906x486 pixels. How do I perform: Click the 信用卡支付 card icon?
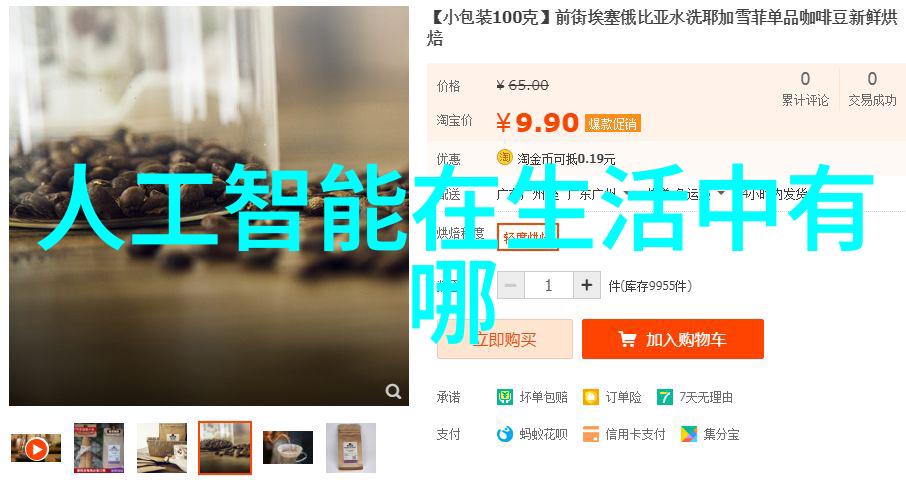click(591, 434)
